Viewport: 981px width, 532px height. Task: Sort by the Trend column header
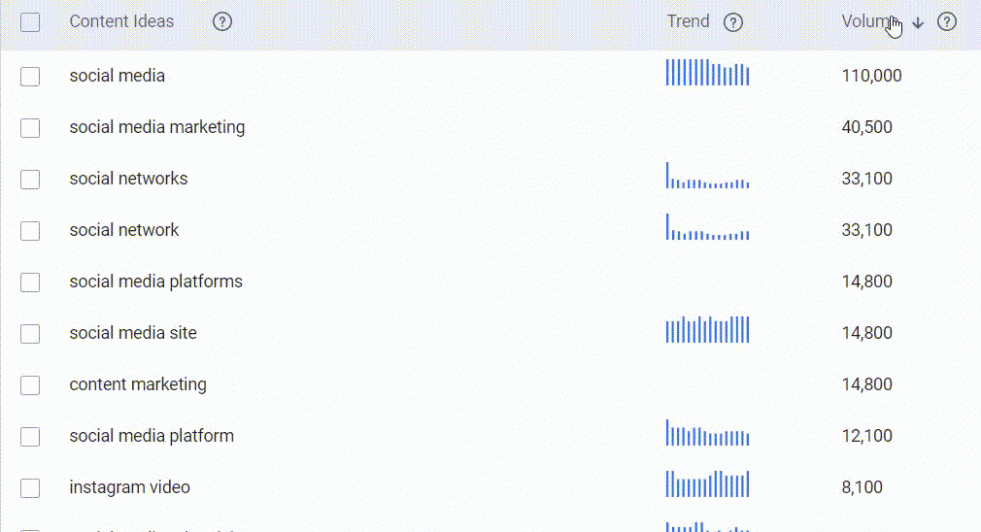688,21
